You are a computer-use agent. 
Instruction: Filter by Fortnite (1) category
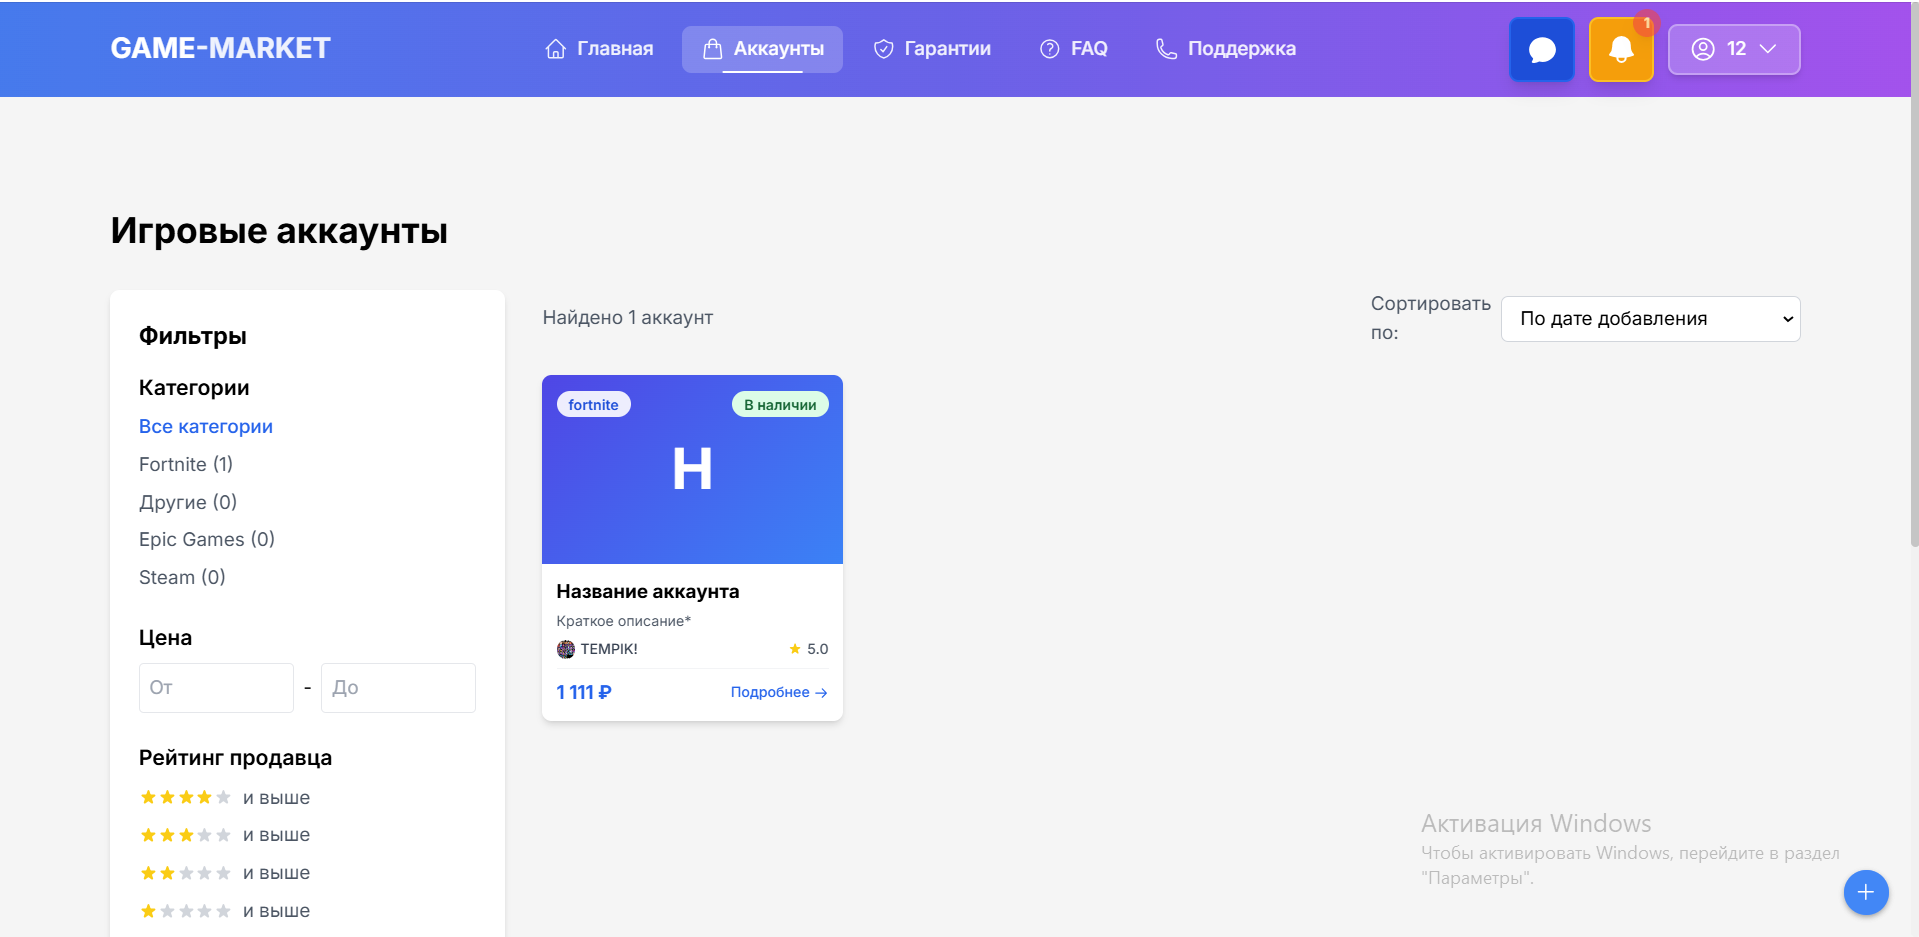[186, 464]
